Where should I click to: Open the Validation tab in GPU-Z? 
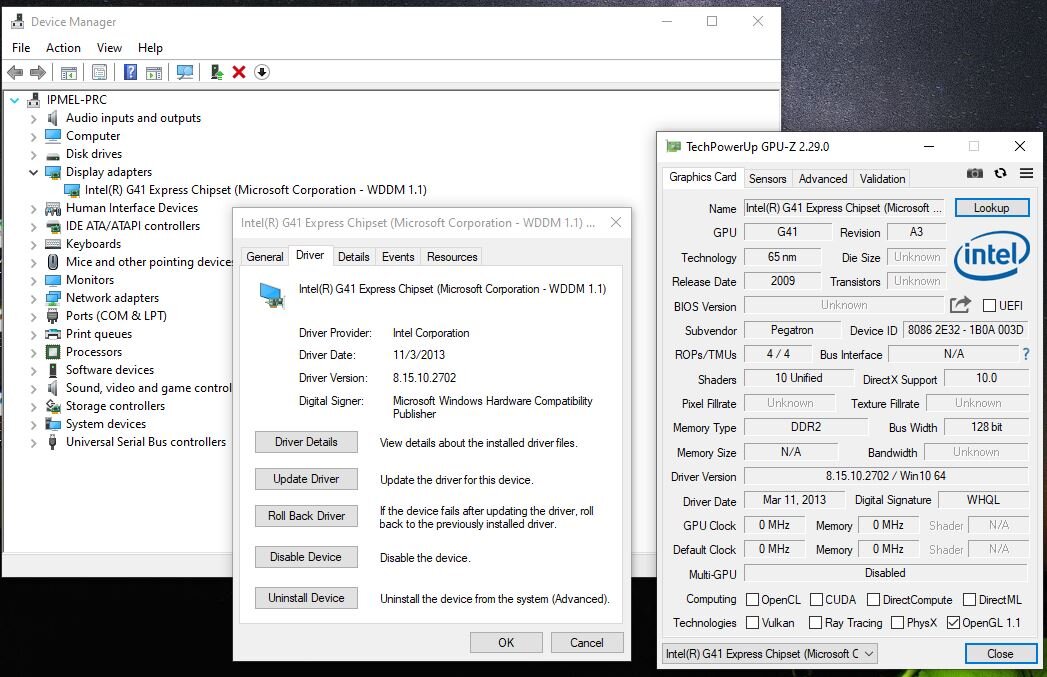pyautogui.click(x=882, y=178)
